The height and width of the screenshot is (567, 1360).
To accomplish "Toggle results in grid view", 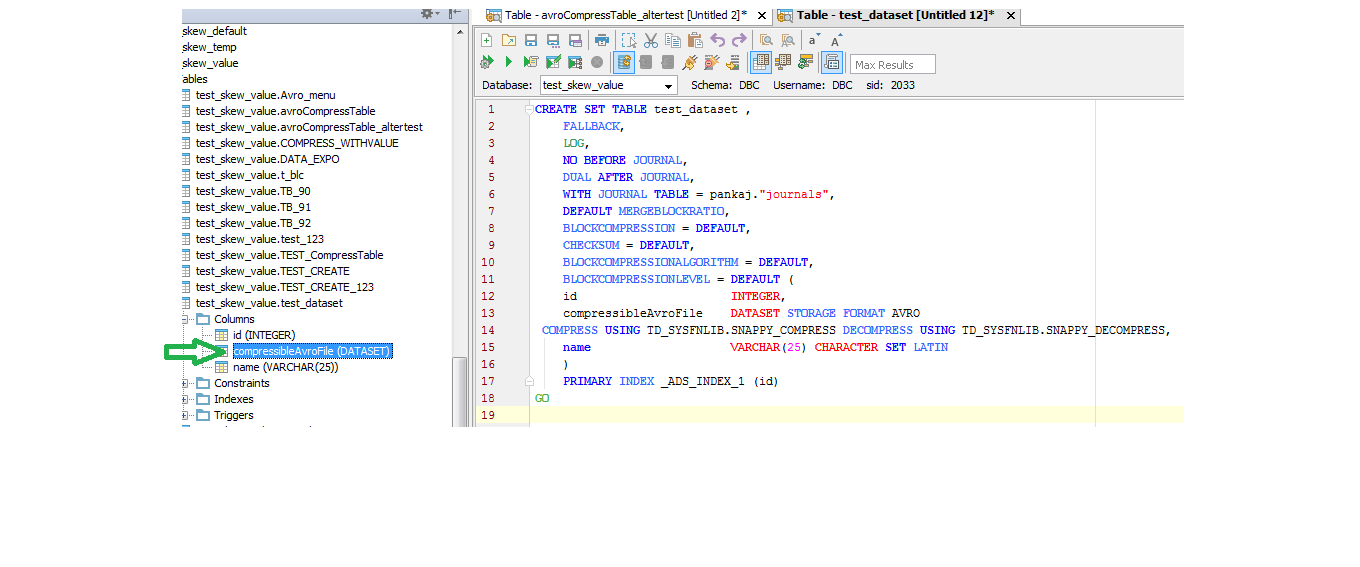I will click(761, 62).
